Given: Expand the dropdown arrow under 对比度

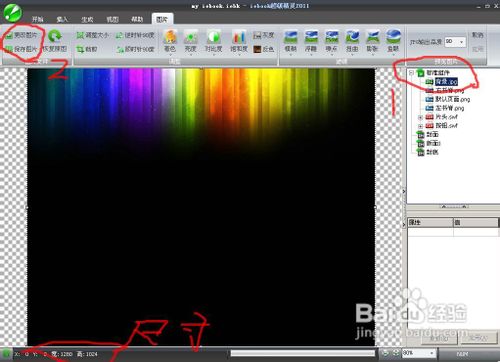Looking at the screenshot, I should point(213,54).
